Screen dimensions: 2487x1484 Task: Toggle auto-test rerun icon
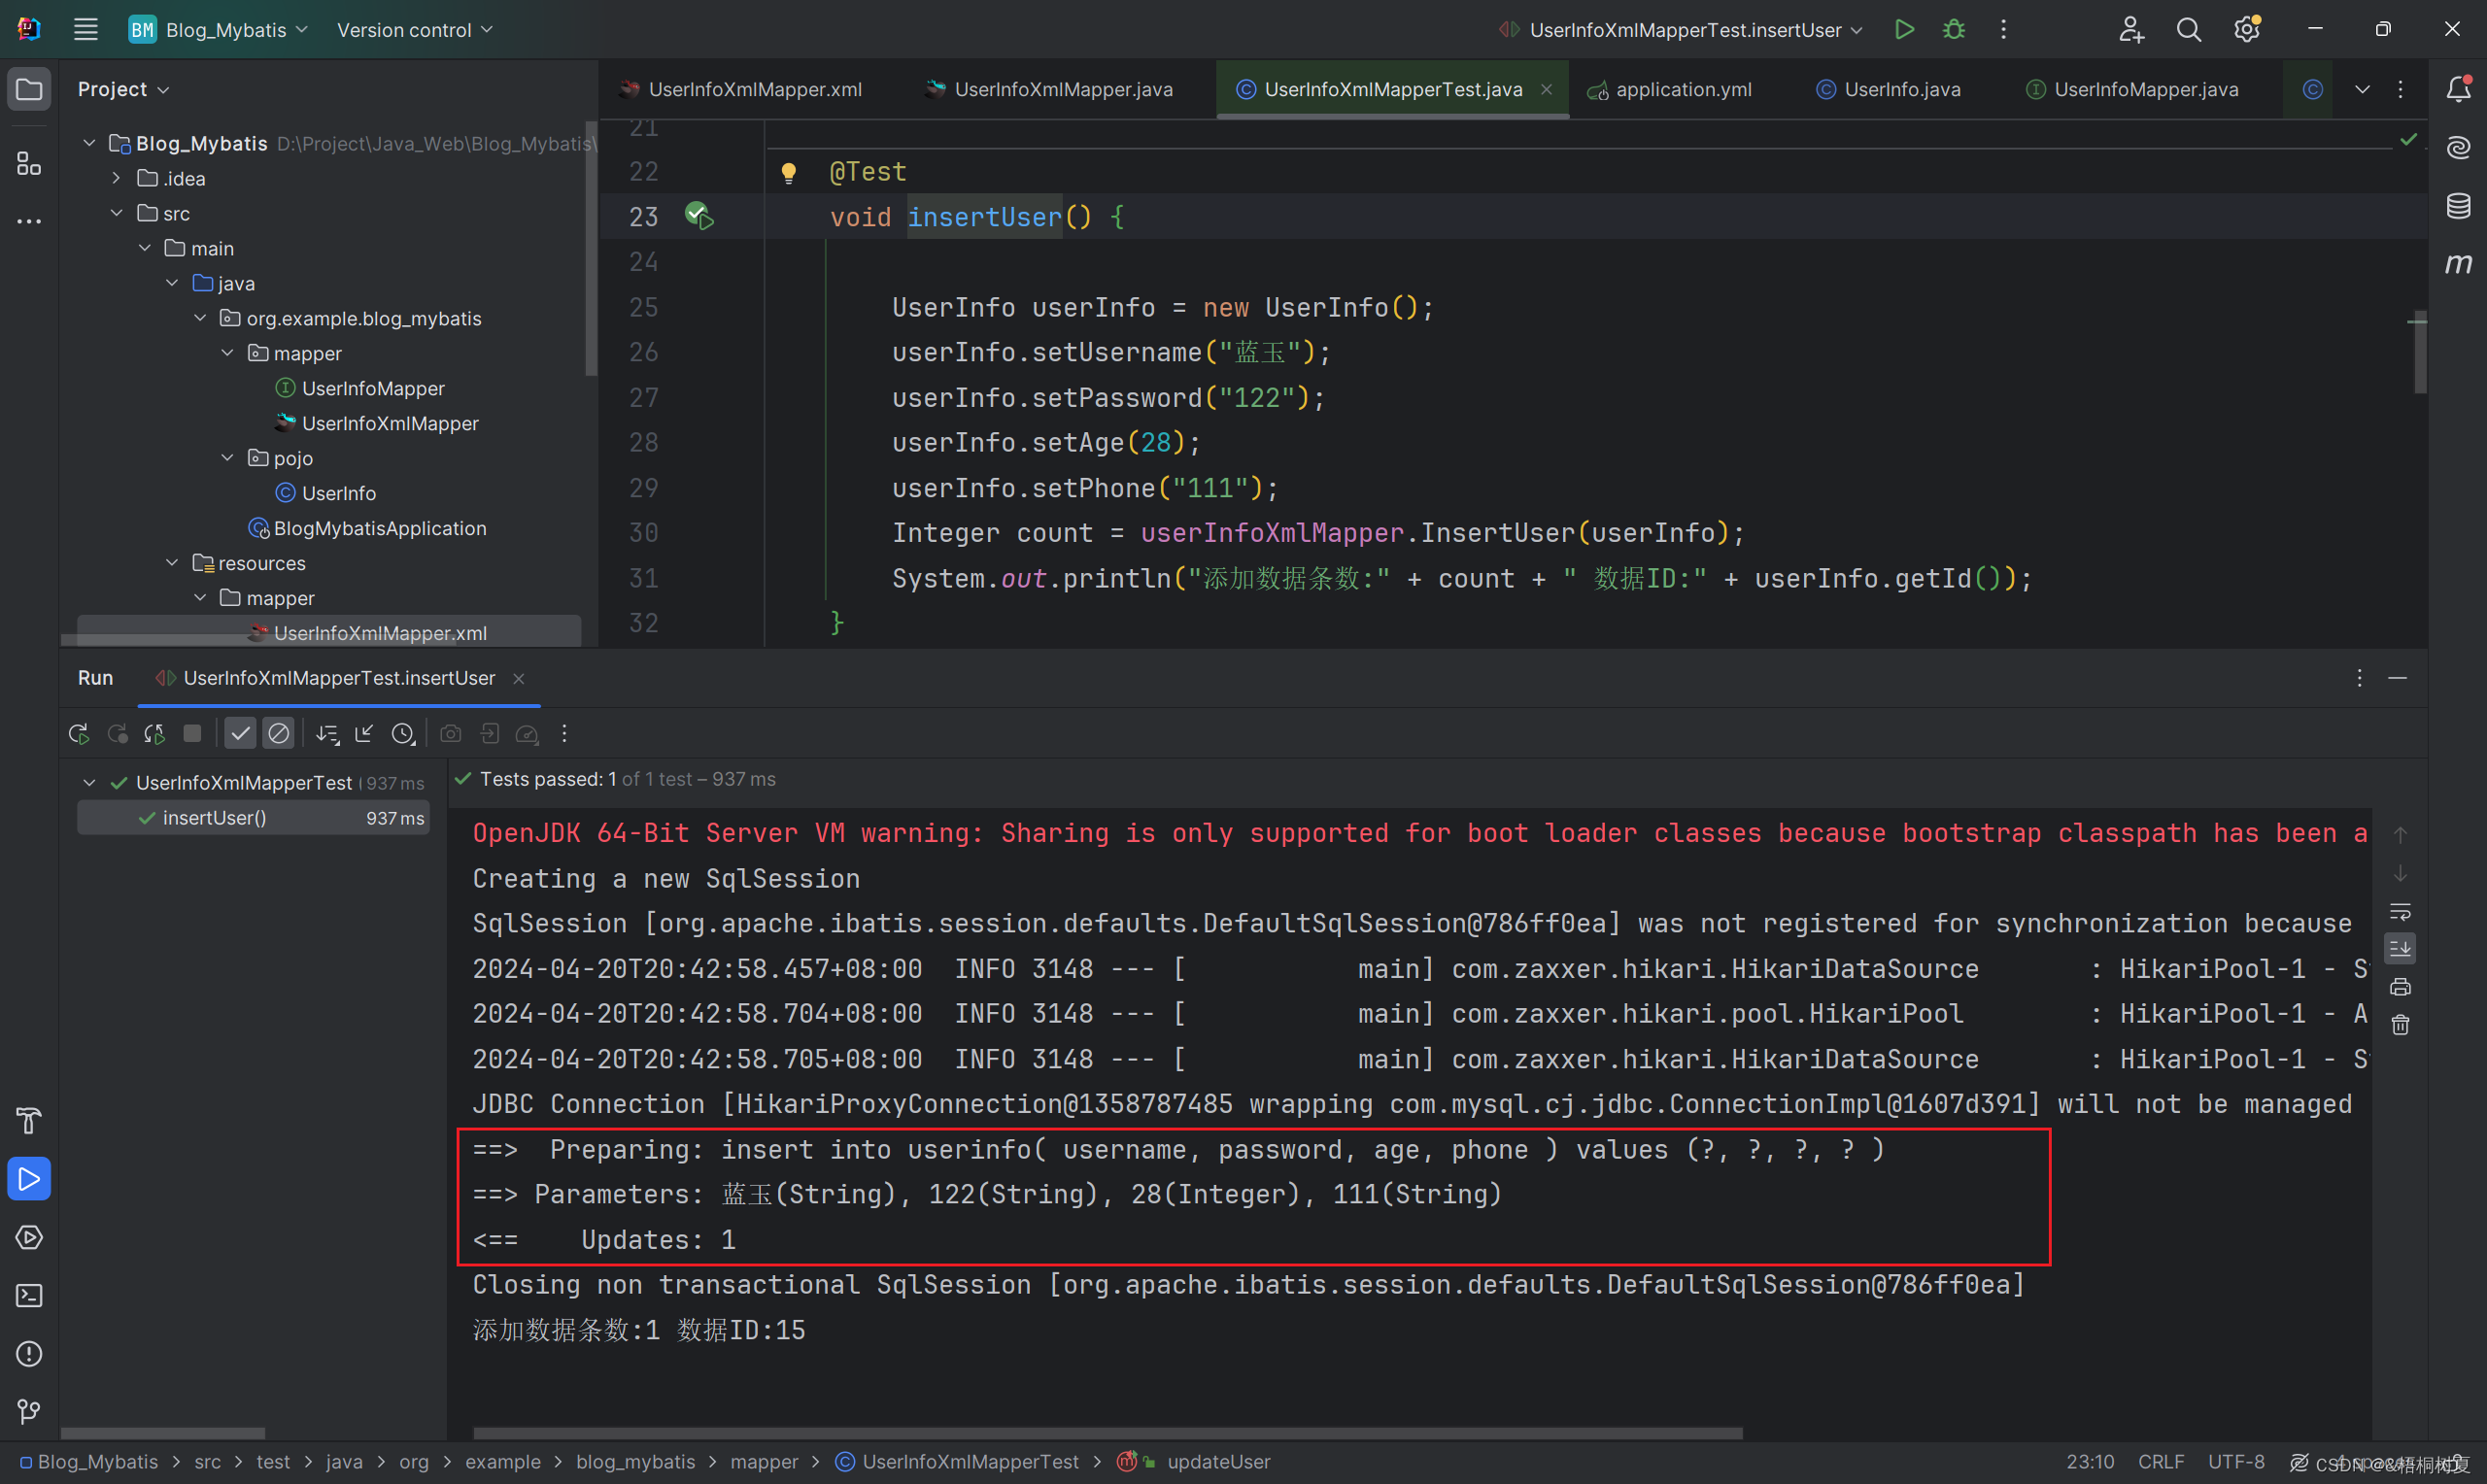pyautogui.click(x=155, y=734)
